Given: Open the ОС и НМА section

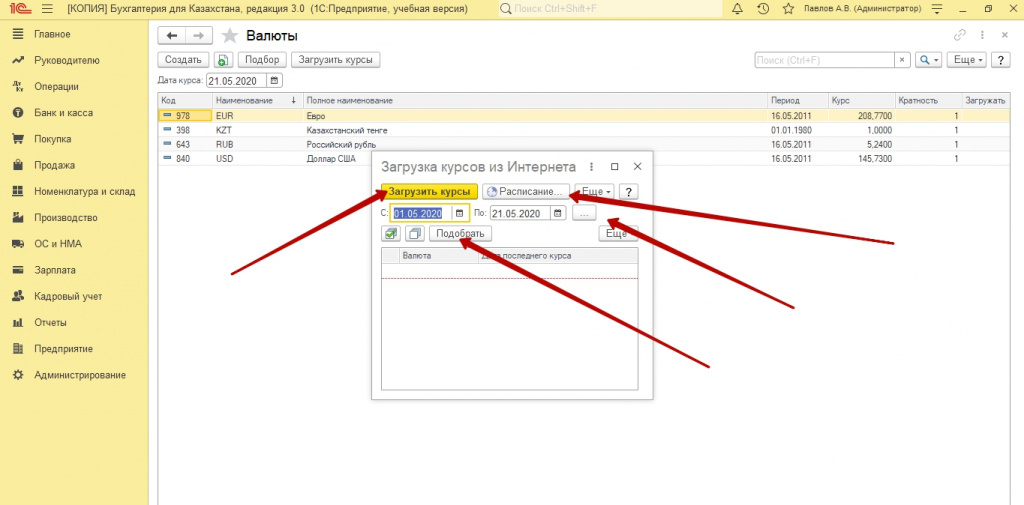Looking at the screenshot, I should tap(57, 244).
